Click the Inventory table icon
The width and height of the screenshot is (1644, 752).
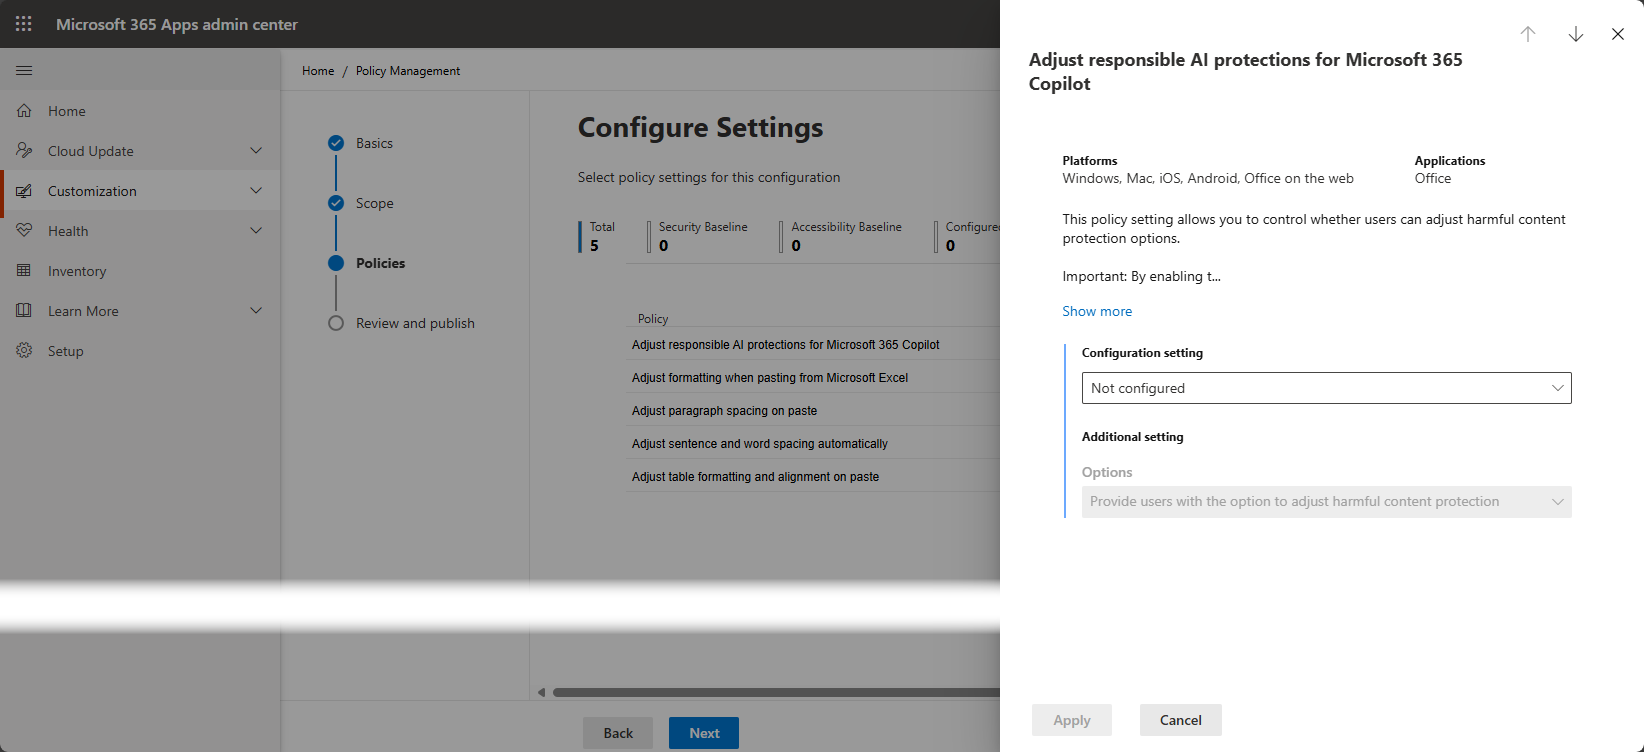click(x=24, y=271)
